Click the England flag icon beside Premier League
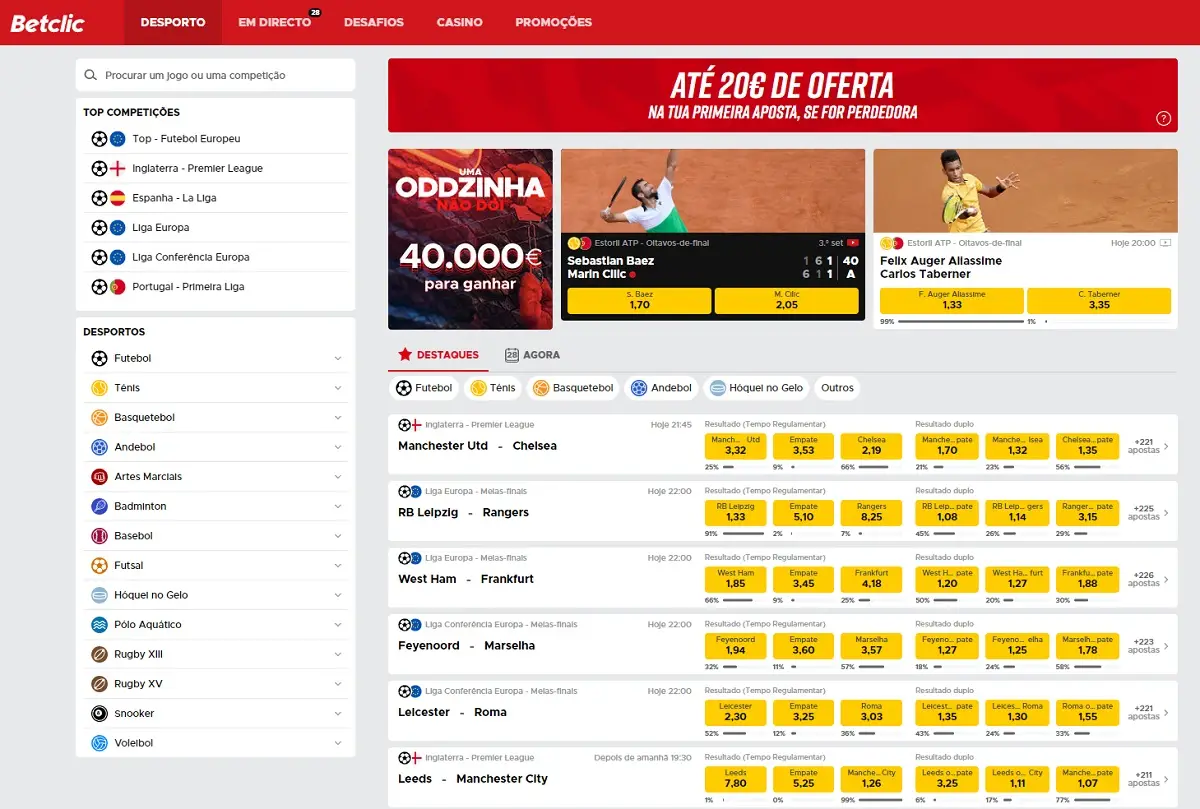This screenshot has width=1200, height=809. [117, 168]
